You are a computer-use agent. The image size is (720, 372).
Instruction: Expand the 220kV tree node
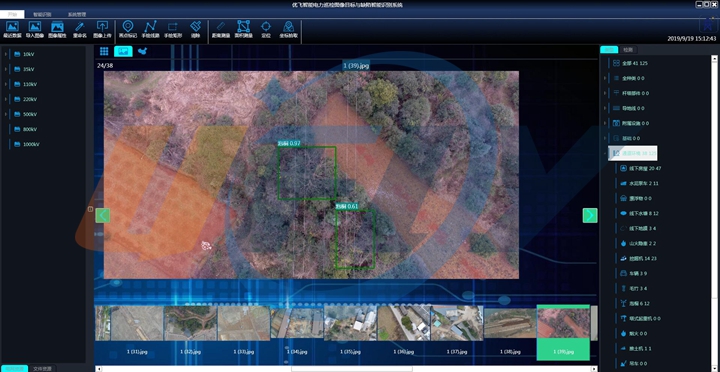tap(6, 99)
